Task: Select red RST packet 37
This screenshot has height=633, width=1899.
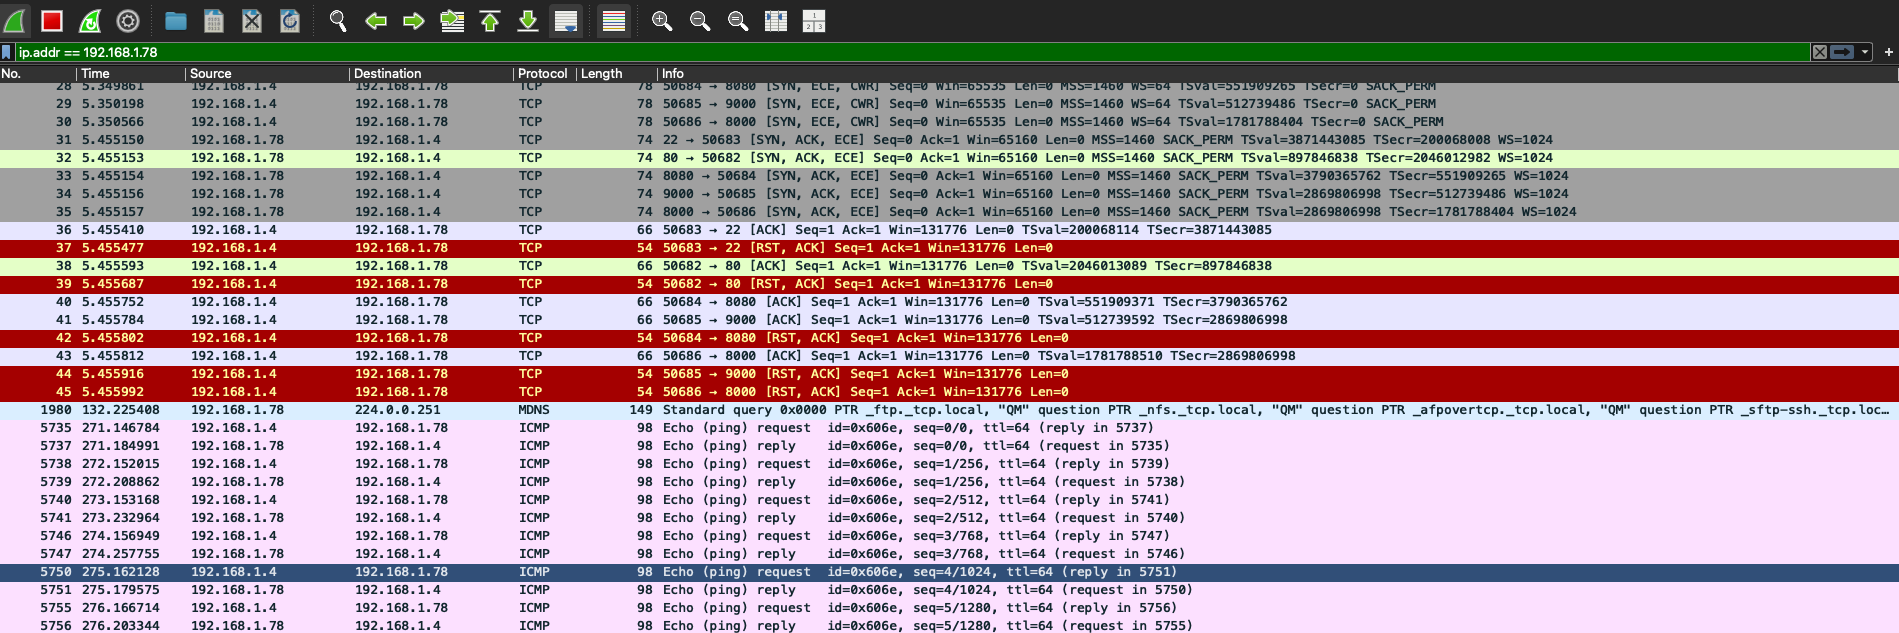Action: 949,248
